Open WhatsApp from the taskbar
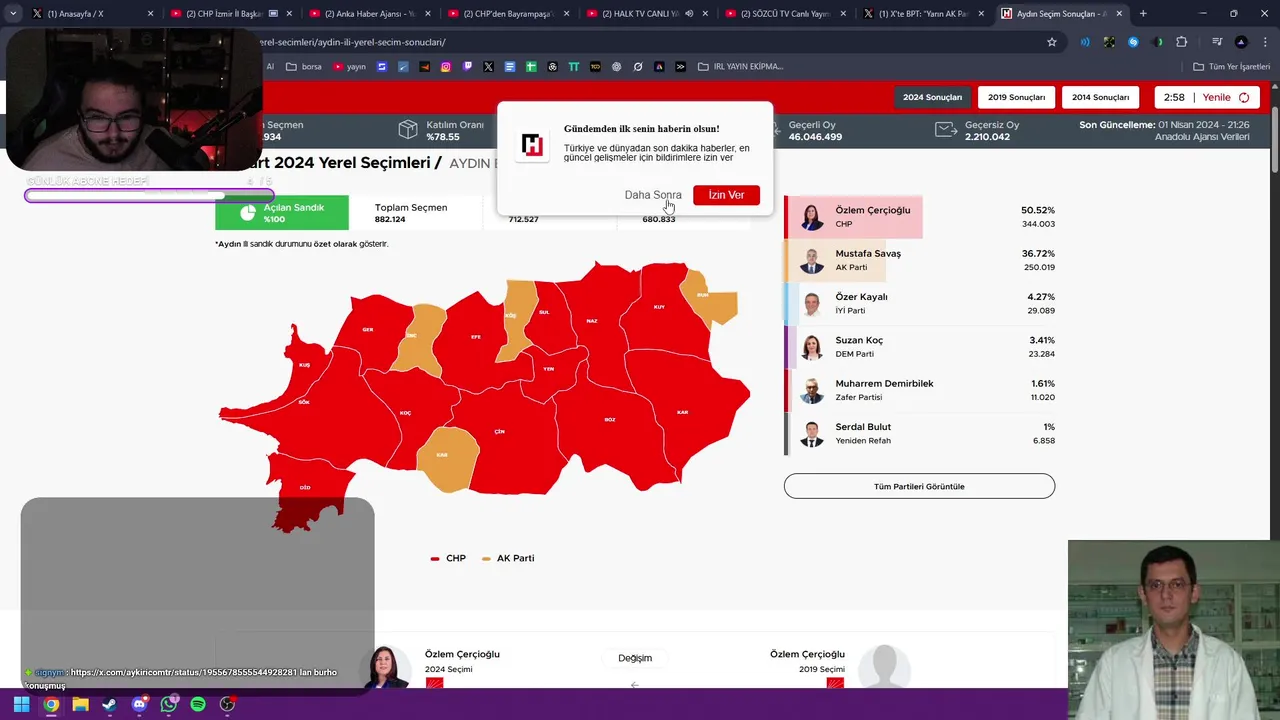1280x720 pixels. [x=168, y=704]
